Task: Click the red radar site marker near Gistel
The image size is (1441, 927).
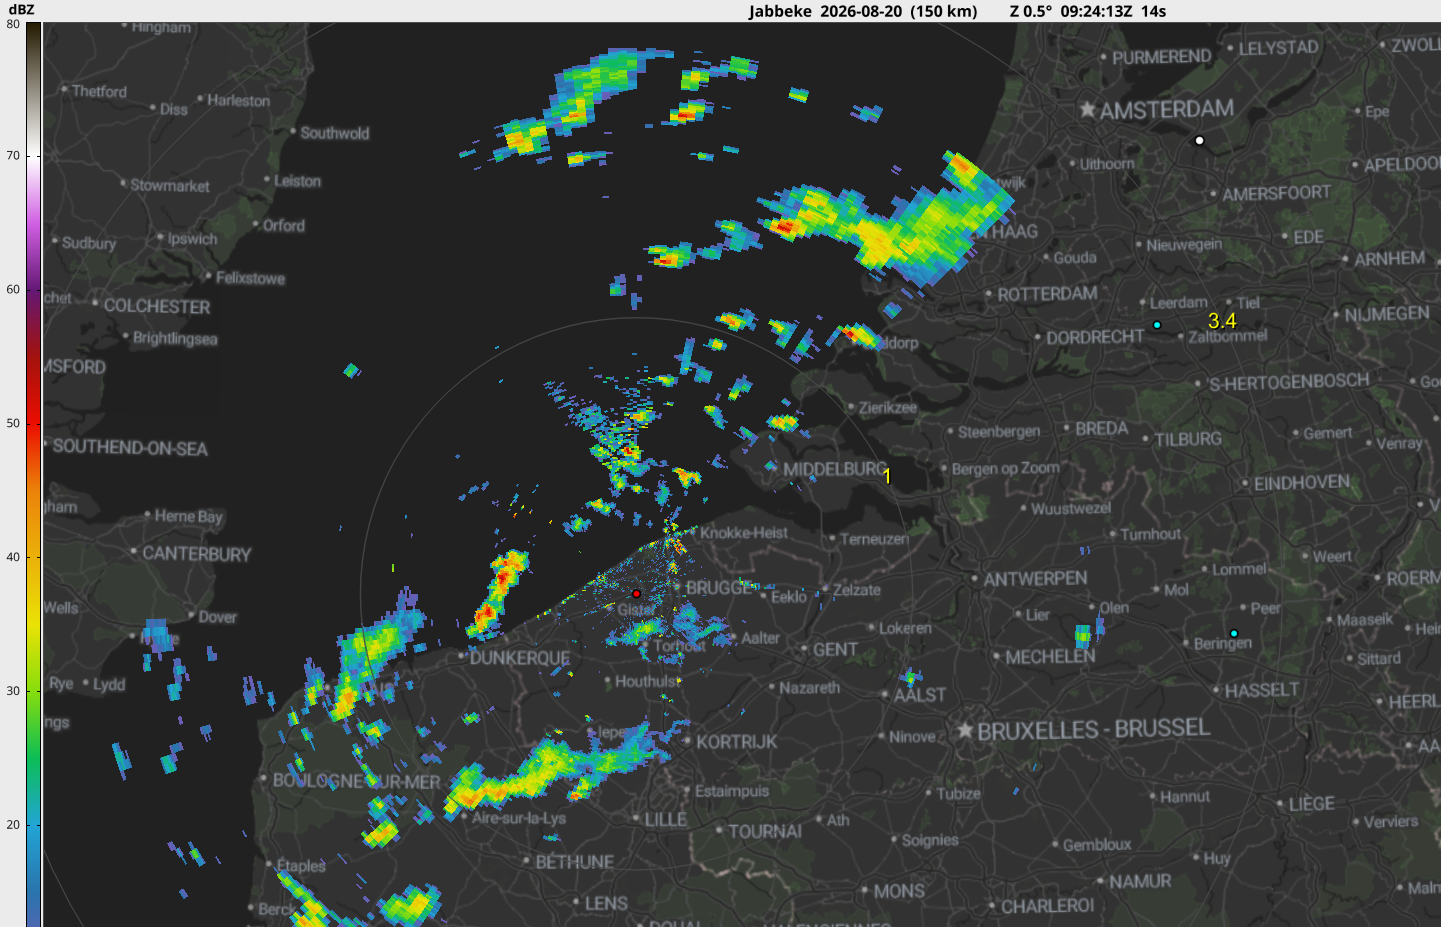Action: (636, 594)
